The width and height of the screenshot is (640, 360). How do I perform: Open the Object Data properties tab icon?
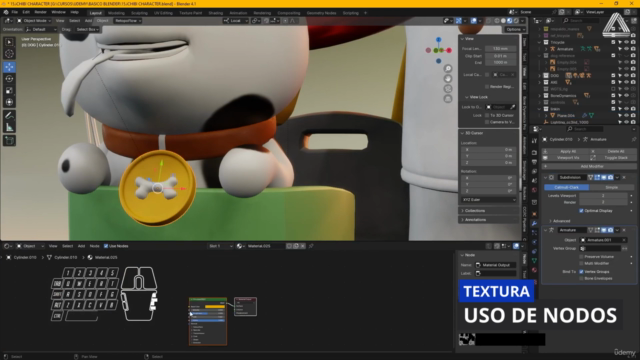coord(534,260)
